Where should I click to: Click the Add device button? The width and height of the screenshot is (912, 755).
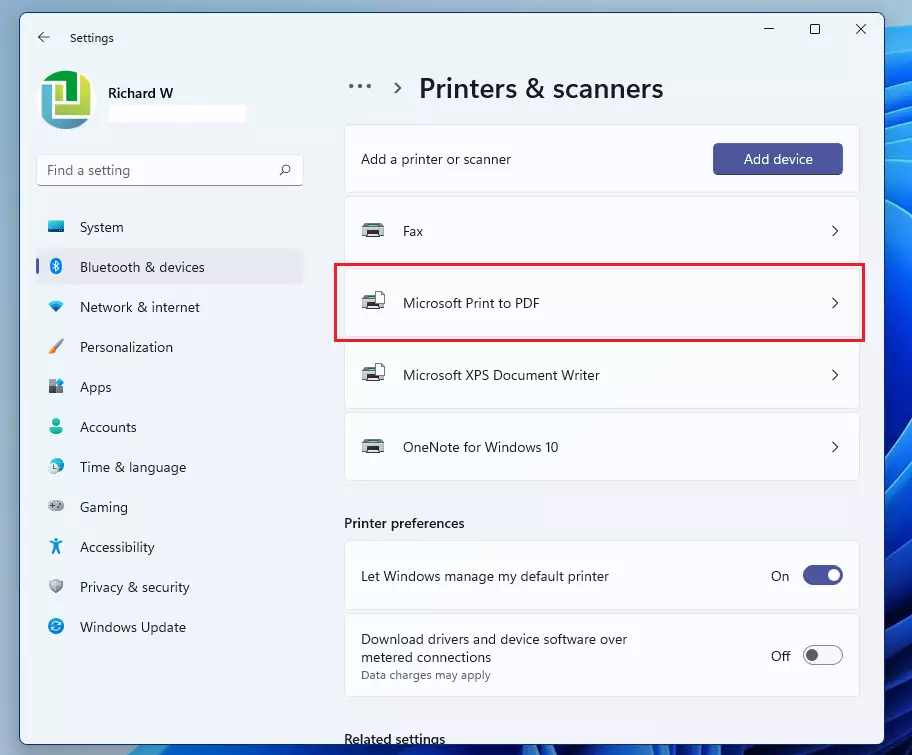pos(778,159)
